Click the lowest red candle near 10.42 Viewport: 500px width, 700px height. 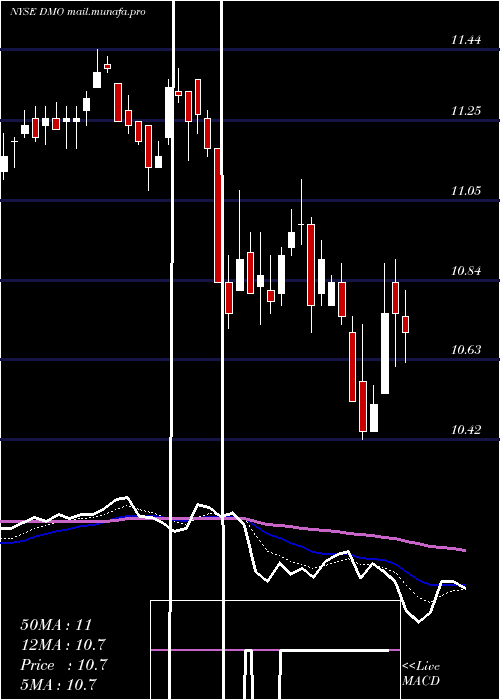[x=363, y=406]
